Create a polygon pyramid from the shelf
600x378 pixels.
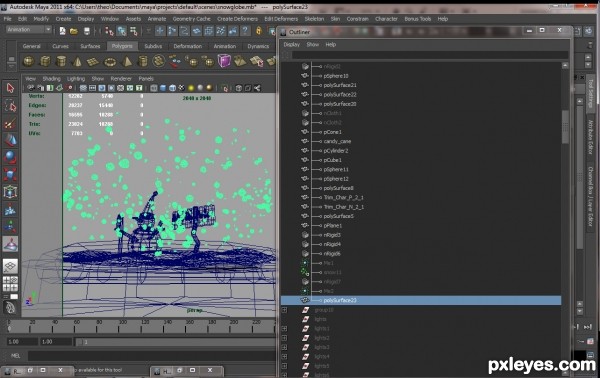click(127, 61)
